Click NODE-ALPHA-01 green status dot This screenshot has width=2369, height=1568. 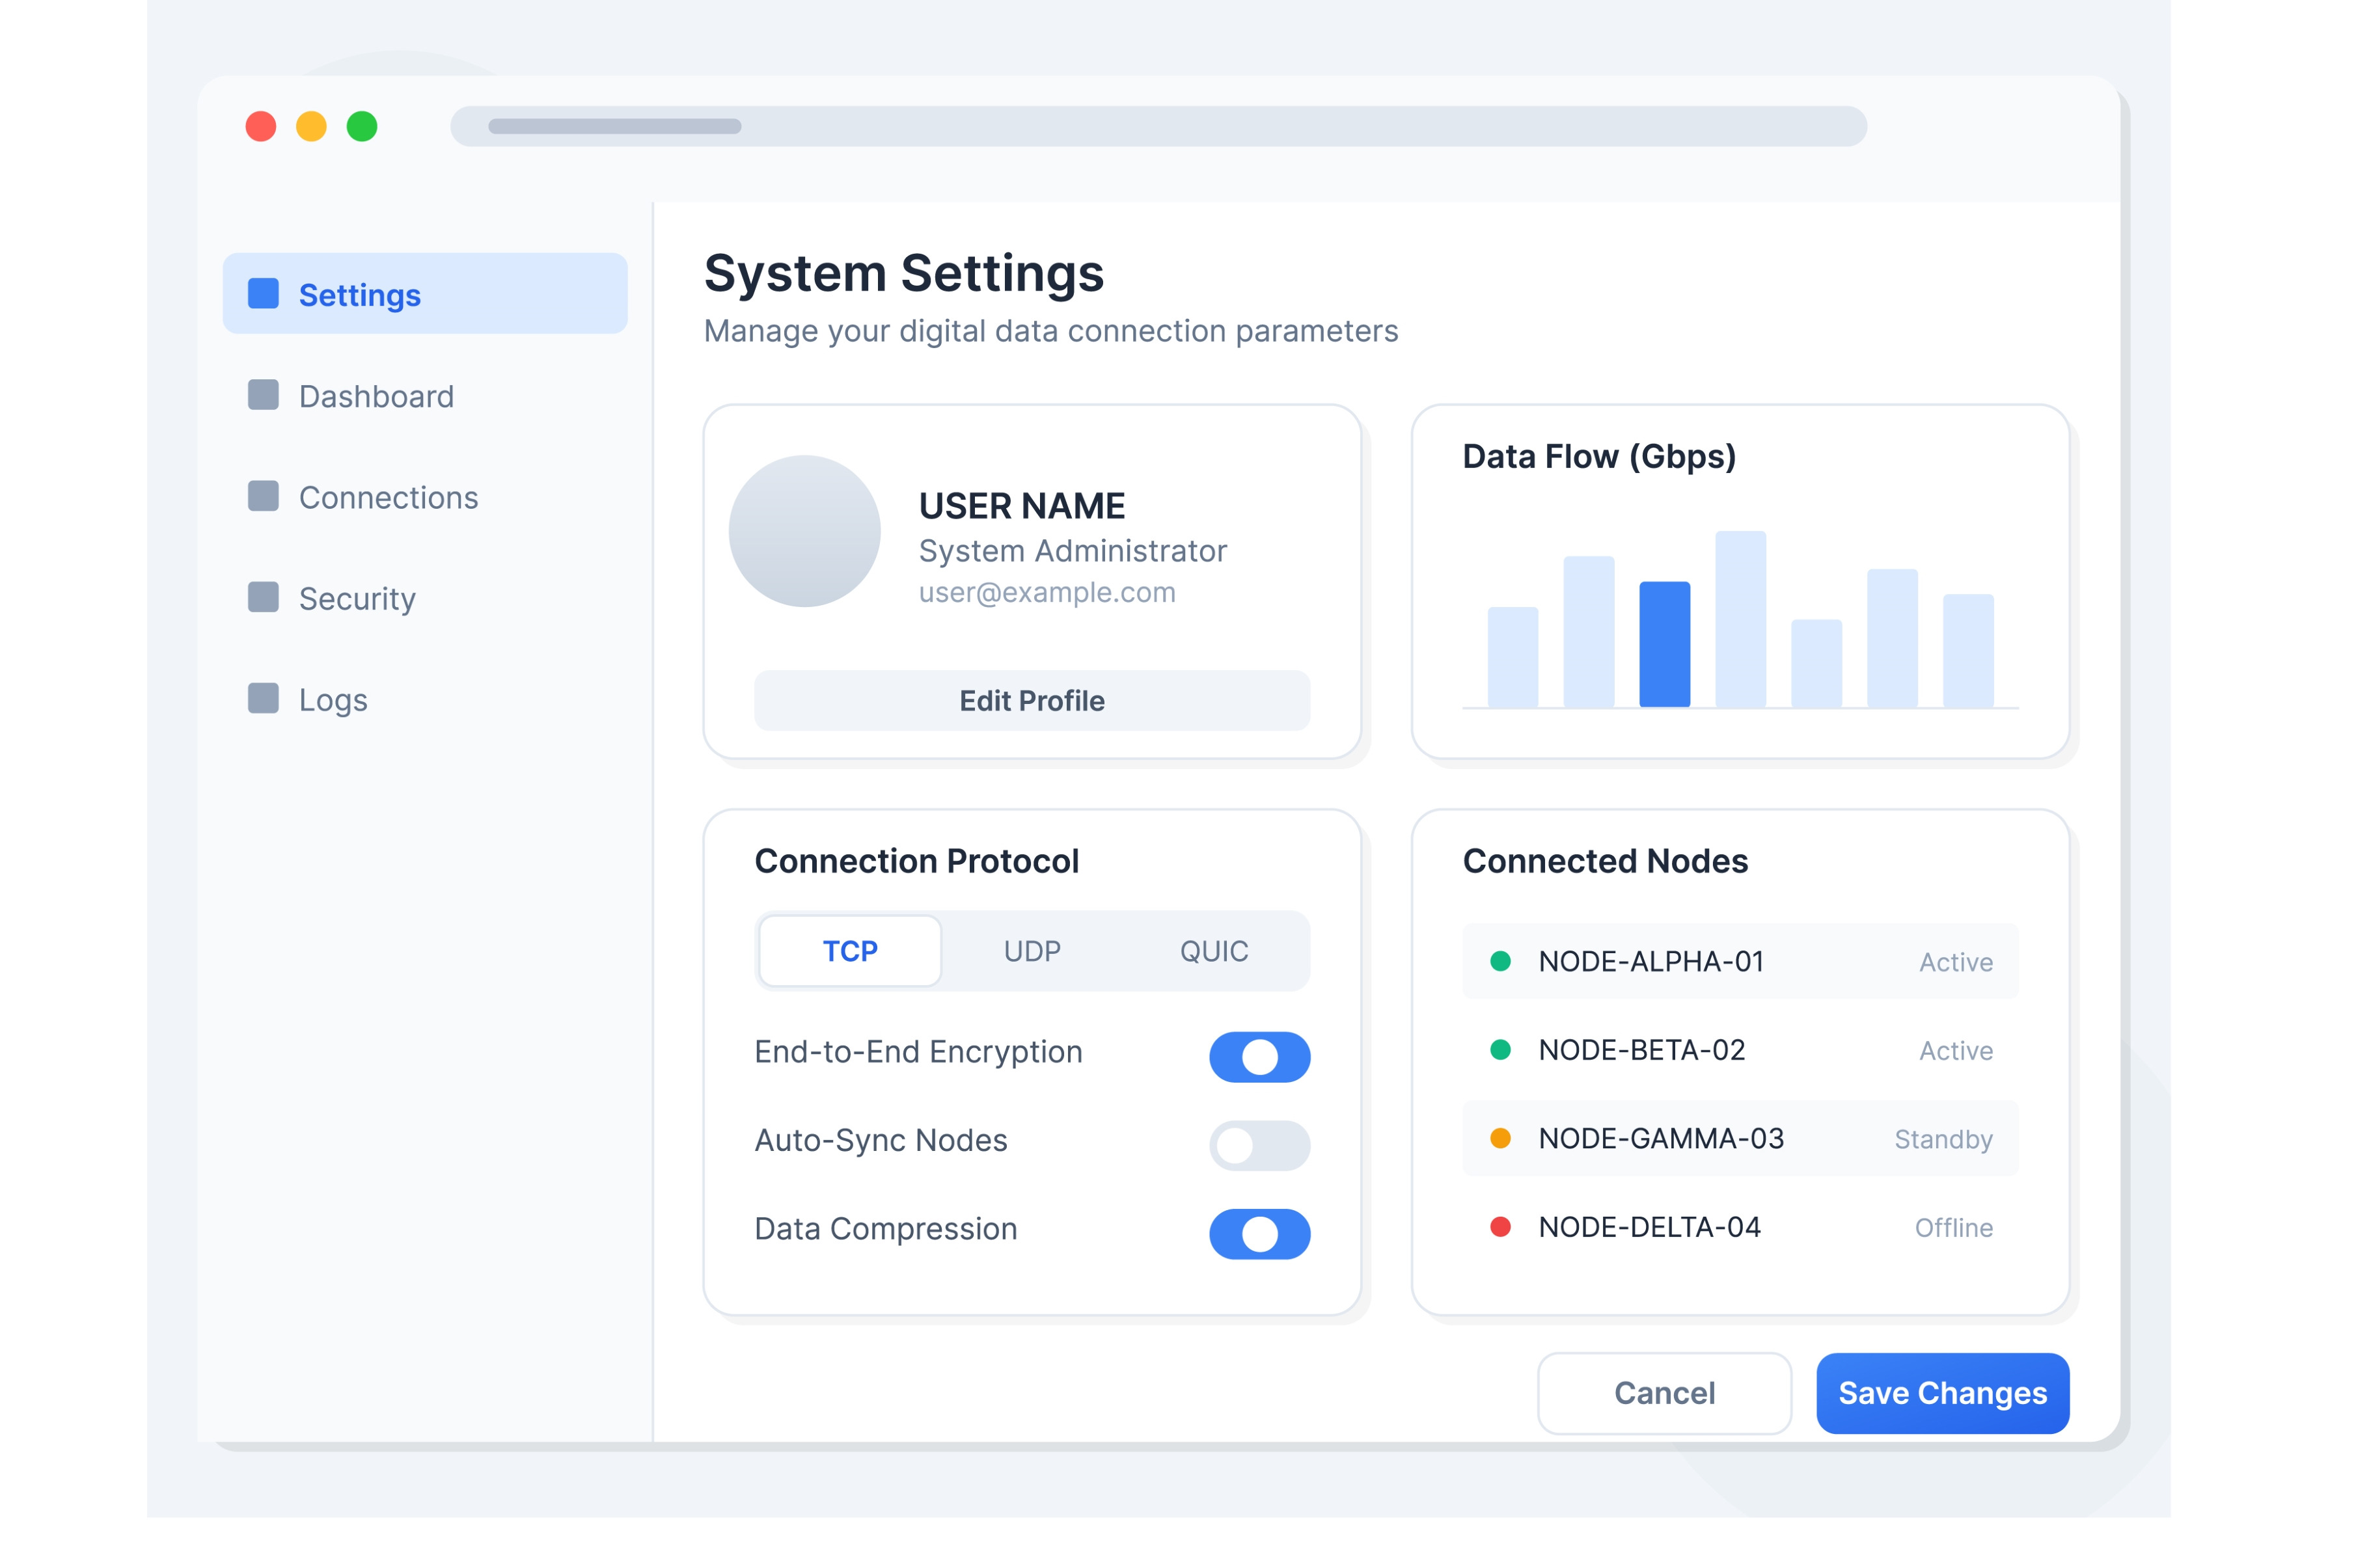[1500, 961]
